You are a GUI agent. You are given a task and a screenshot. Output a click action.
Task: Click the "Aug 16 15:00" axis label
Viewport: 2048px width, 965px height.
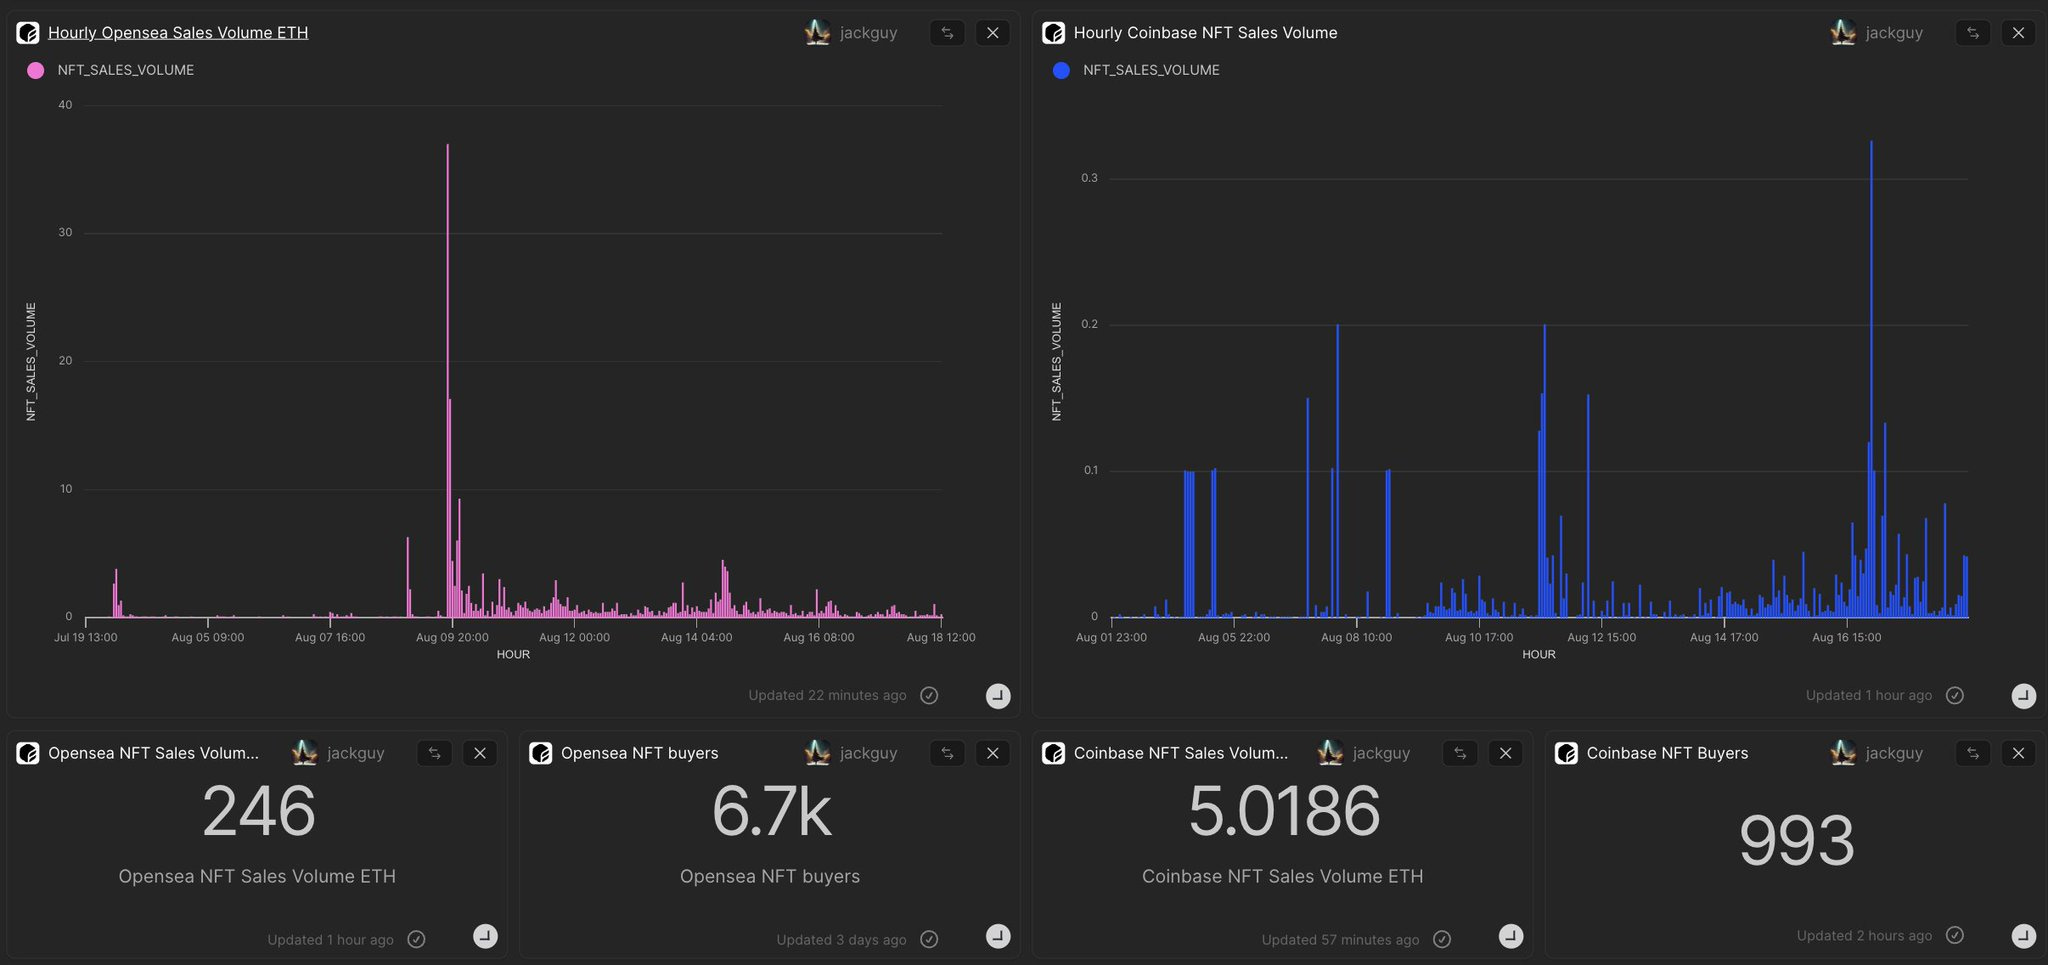(x=1846, y=638)
